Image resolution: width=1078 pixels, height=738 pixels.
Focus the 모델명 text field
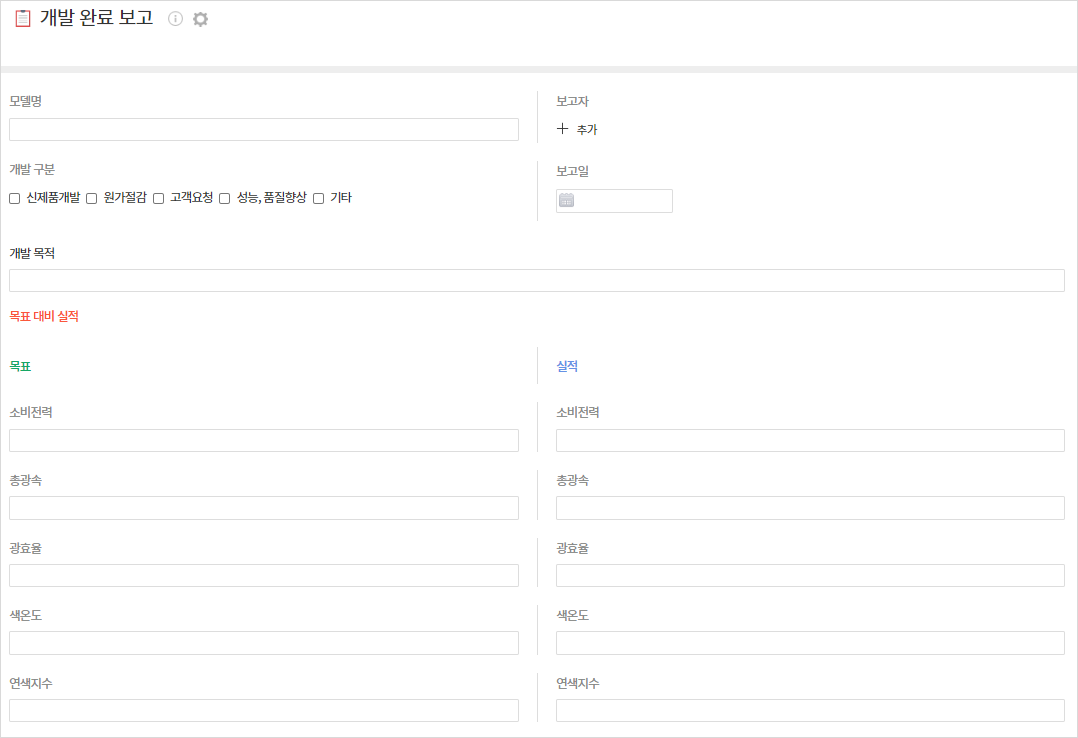click(264, 129)
